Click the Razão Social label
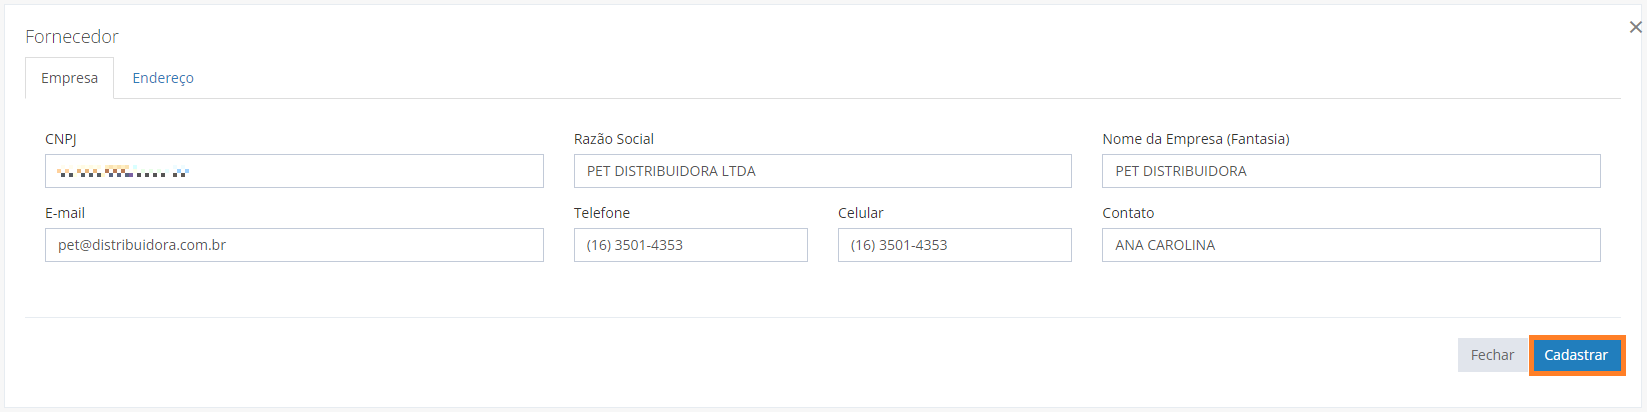 point(614,139)
